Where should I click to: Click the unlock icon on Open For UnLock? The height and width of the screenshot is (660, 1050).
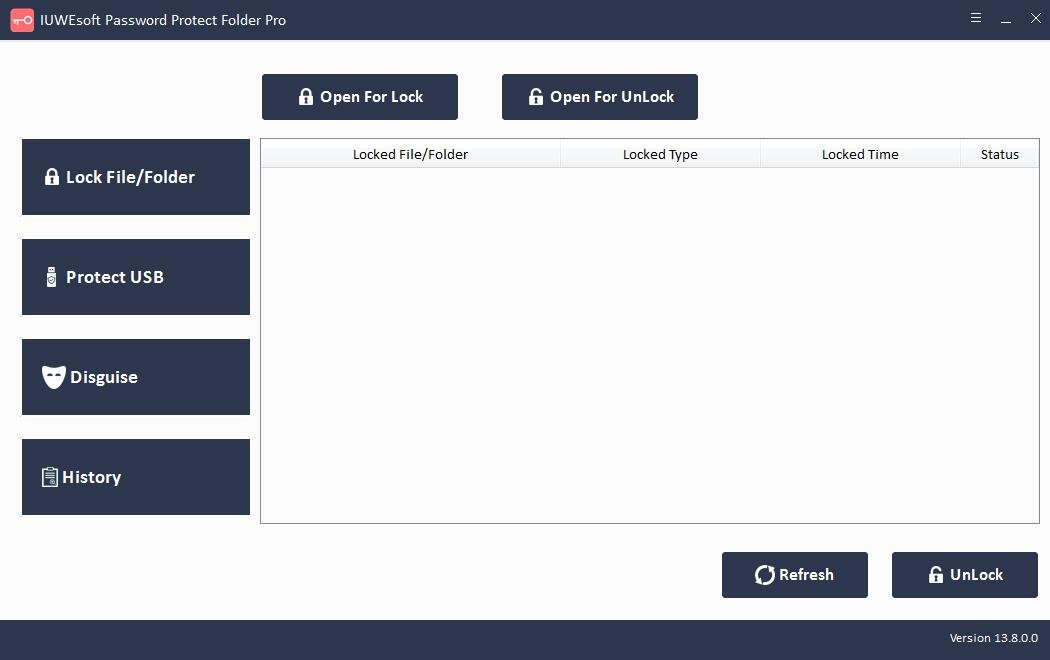(x=534, y=96)
